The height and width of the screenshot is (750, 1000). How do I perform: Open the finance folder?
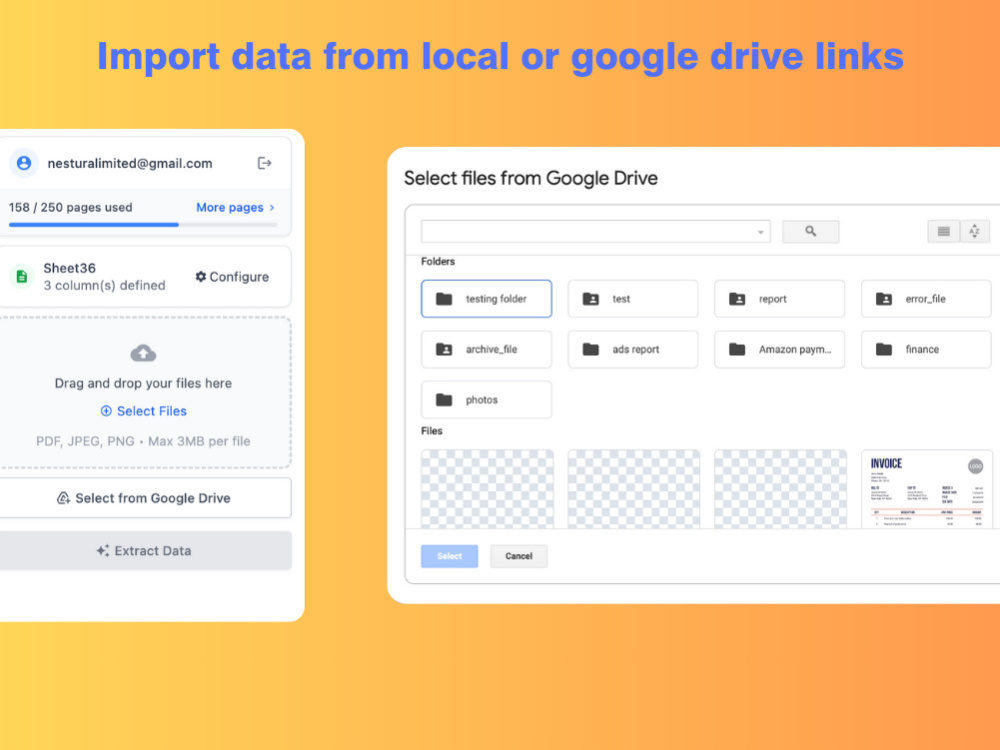pyautogui.click(x=926, y=349)
